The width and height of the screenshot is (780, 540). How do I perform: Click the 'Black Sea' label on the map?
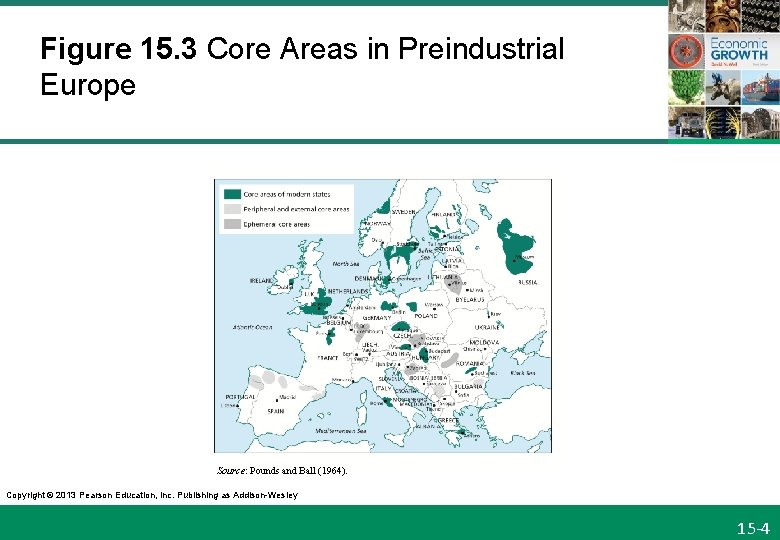coord(523,372)
